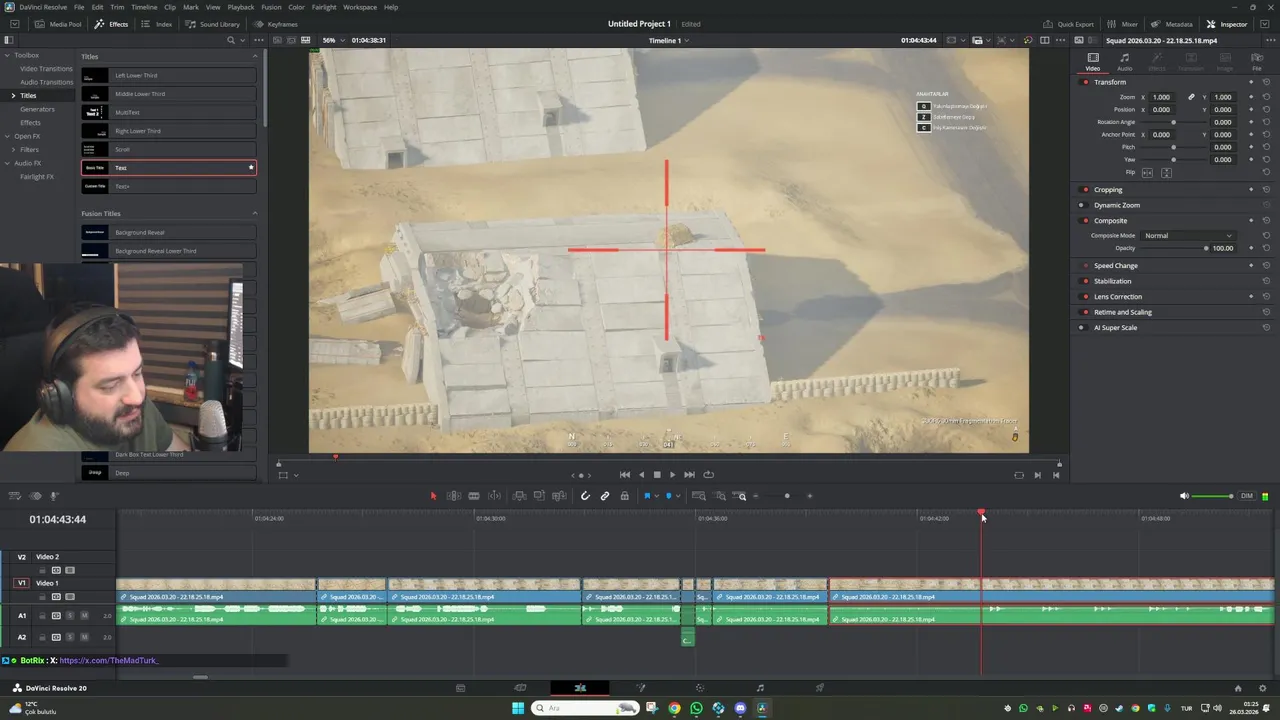This screenshot has width=1280, height=720.
Task: Open the Deliver page rocket icon
Action: (820, 688)
